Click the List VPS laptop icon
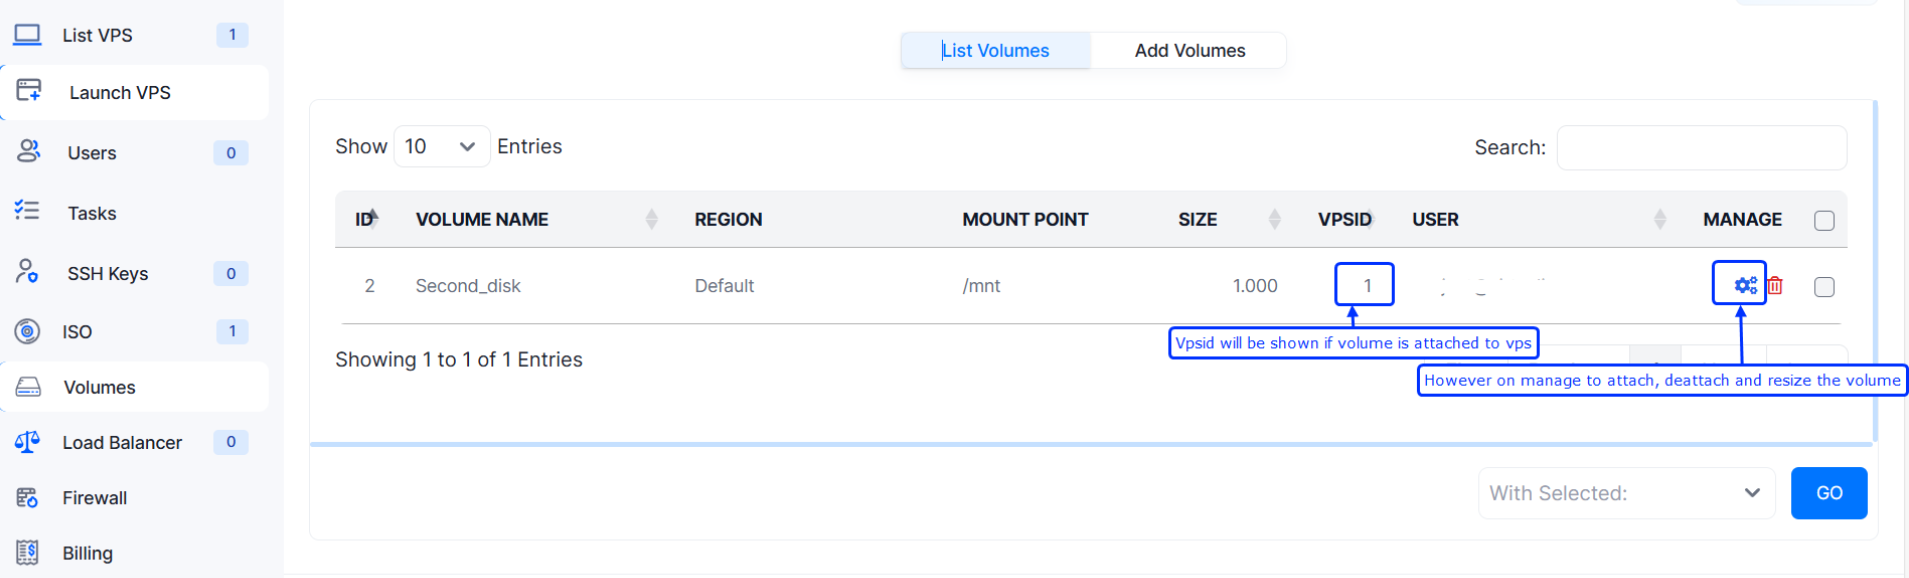The width and height of the screenshot is (1909, 578). point(28,35)
